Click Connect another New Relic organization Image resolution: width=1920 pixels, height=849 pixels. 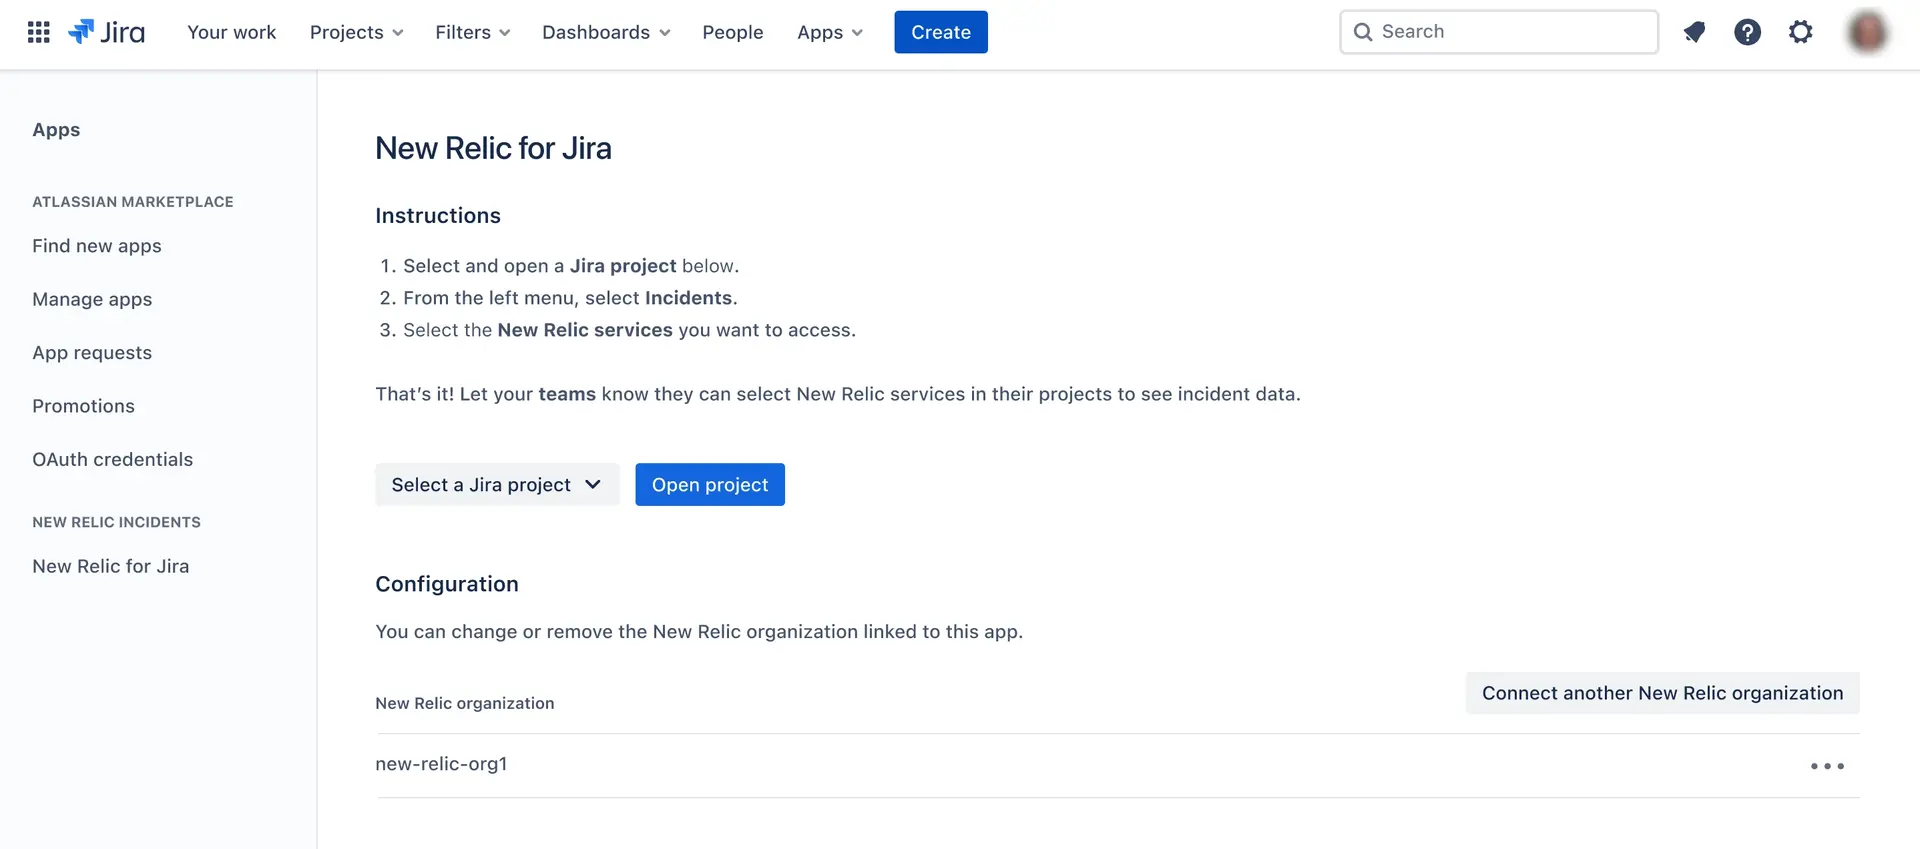point(1661,693)
